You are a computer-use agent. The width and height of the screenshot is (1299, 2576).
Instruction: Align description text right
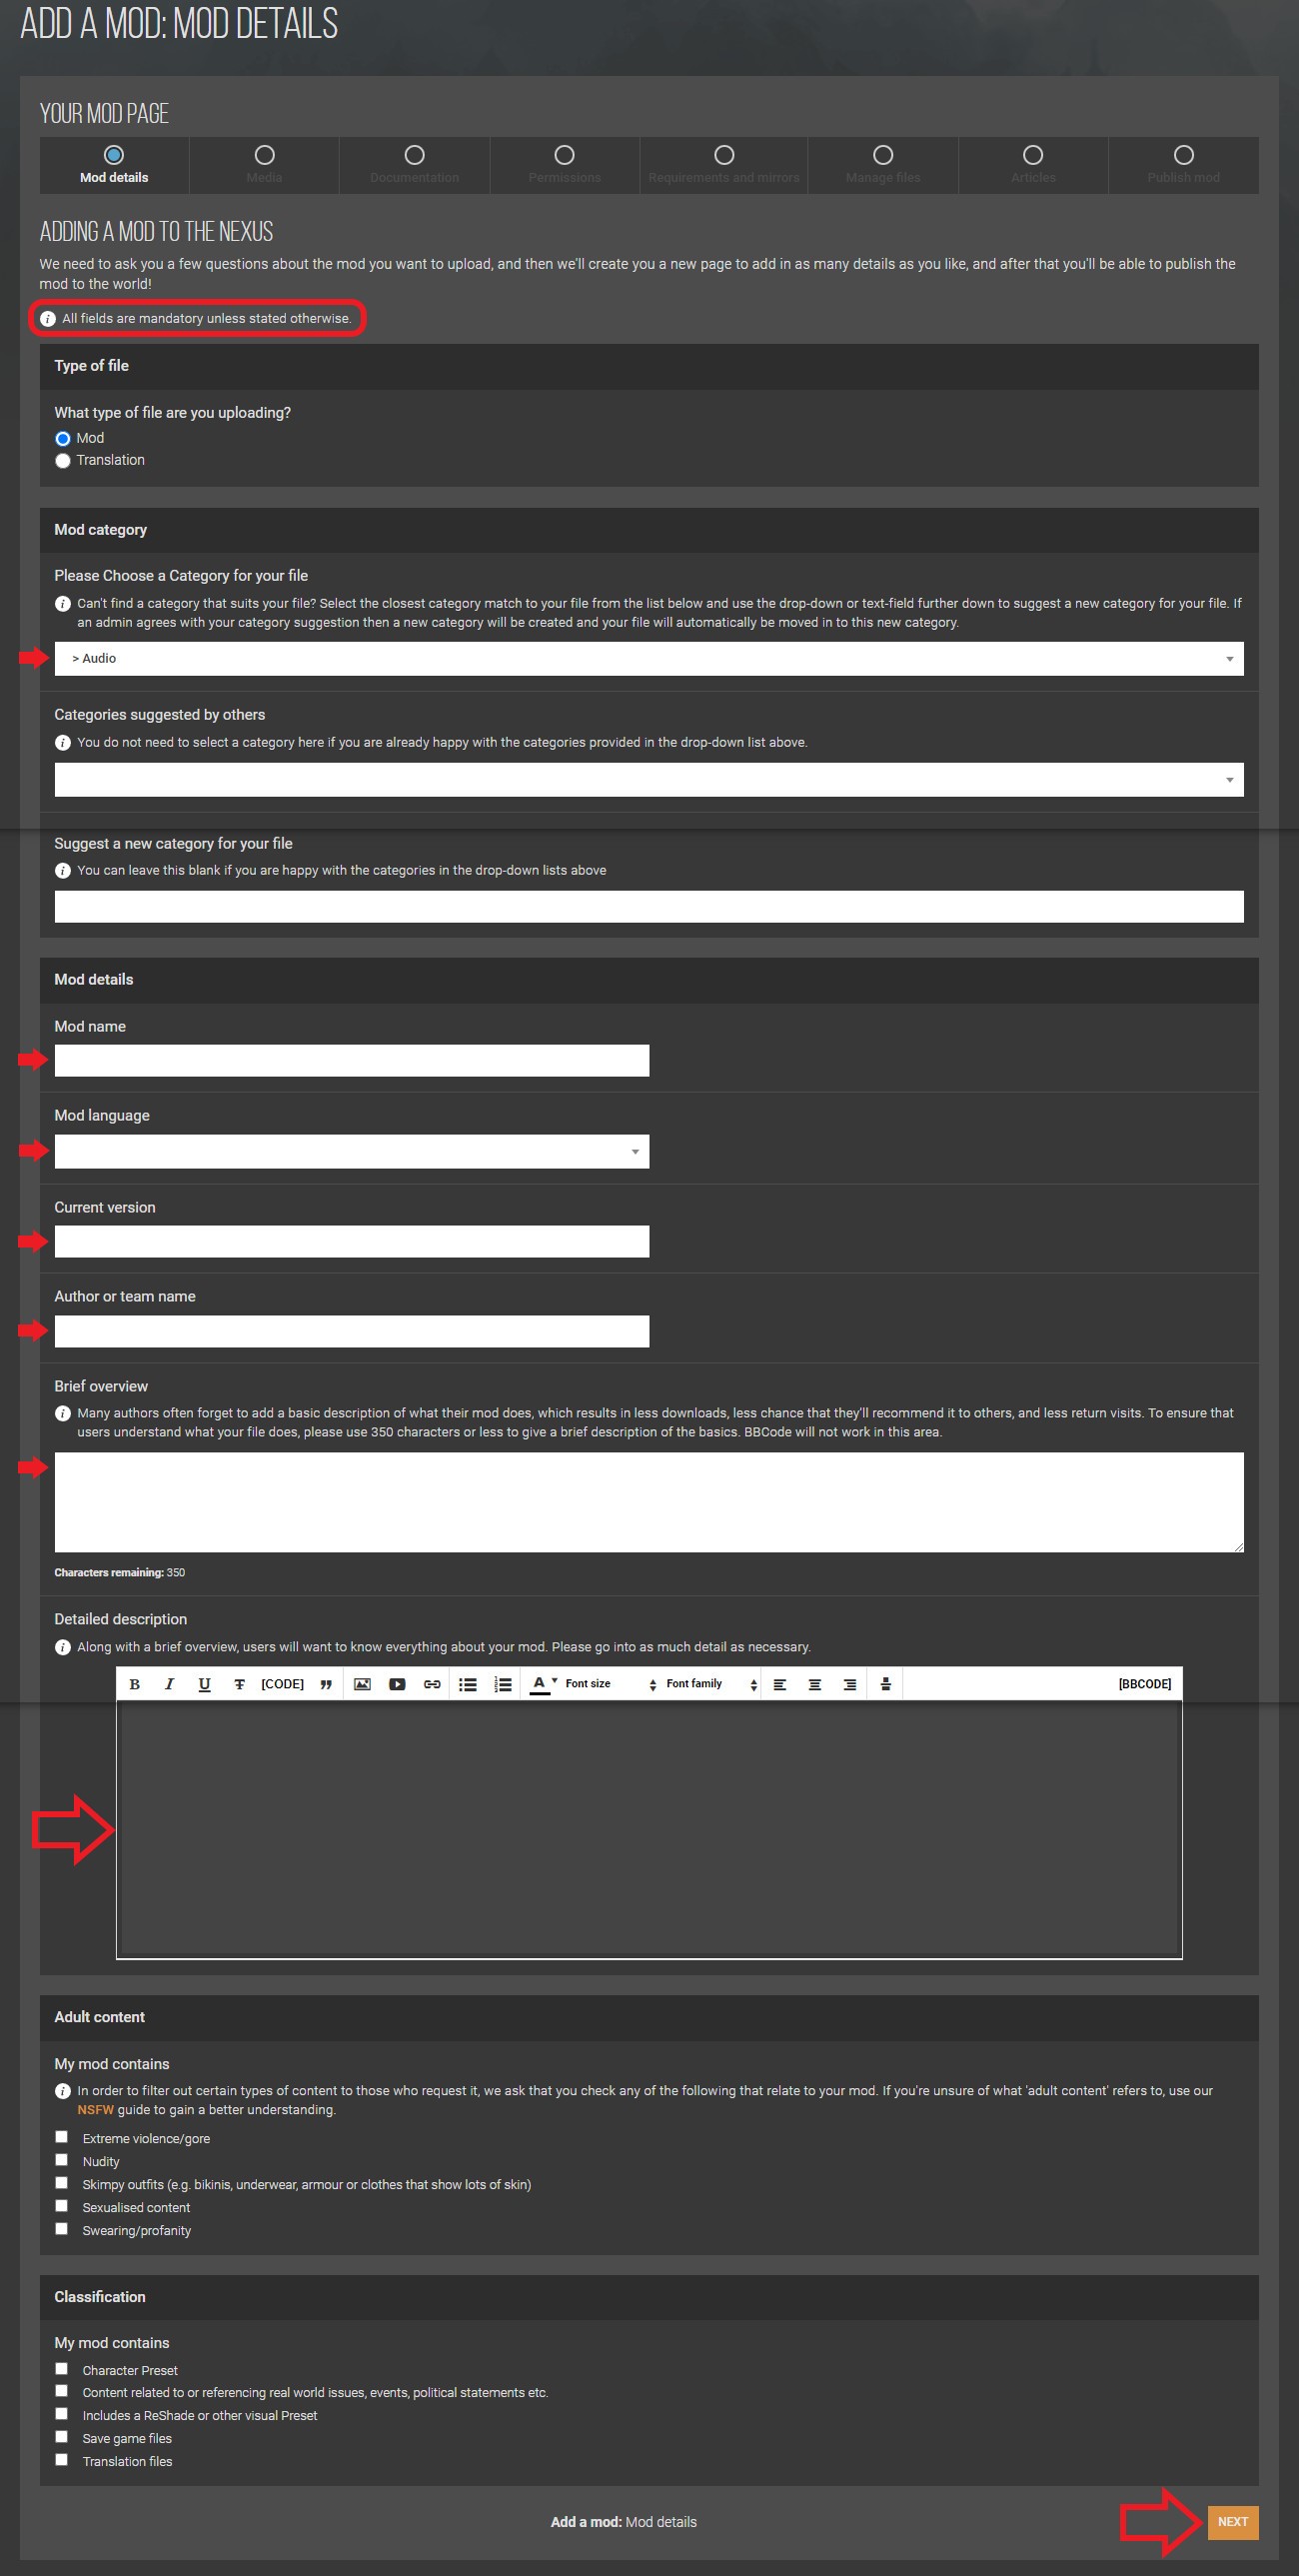click(850, 1684)
